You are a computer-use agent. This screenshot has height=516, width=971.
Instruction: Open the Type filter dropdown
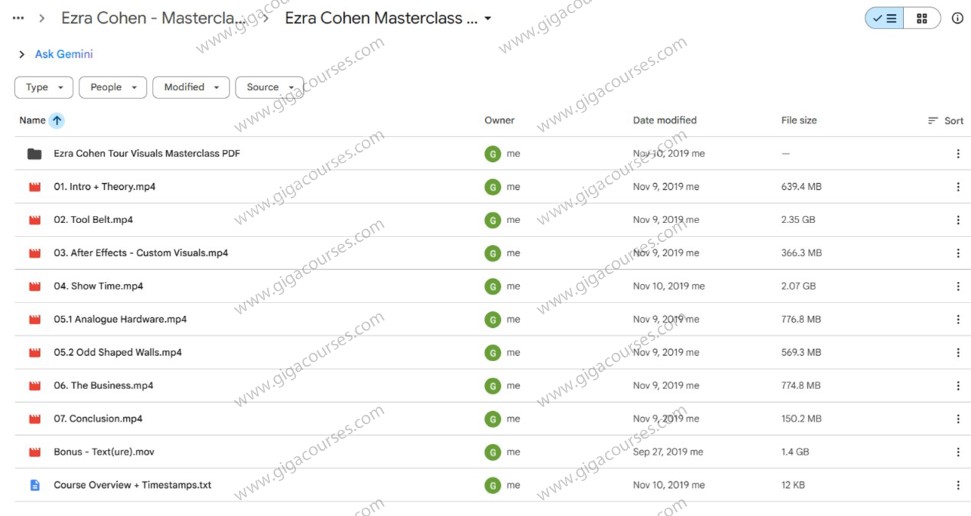pos(44,87)
